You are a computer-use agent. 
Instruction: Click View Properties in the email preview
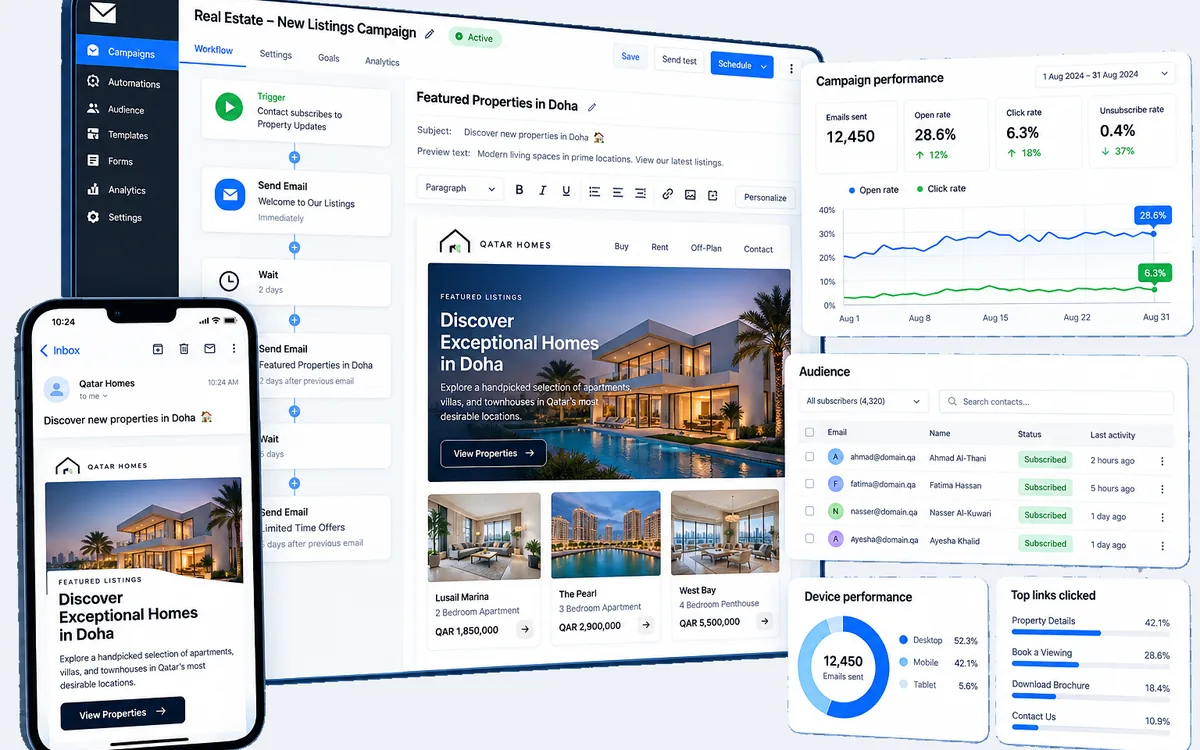pyautogui.click(x=493, y=453)
